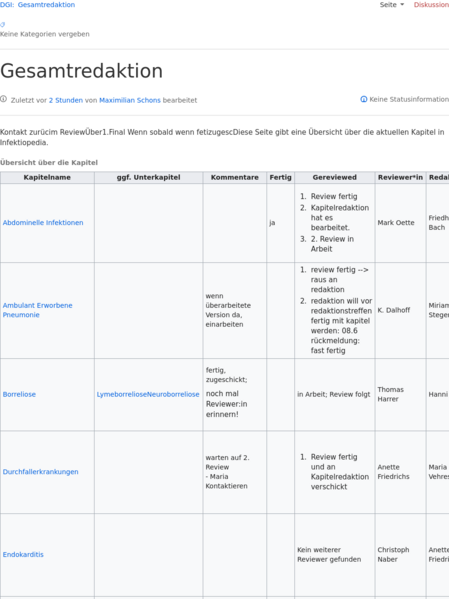Click the Kapitelname column header
The width and height of the screenshot is (449, 599).
point(47,177)
